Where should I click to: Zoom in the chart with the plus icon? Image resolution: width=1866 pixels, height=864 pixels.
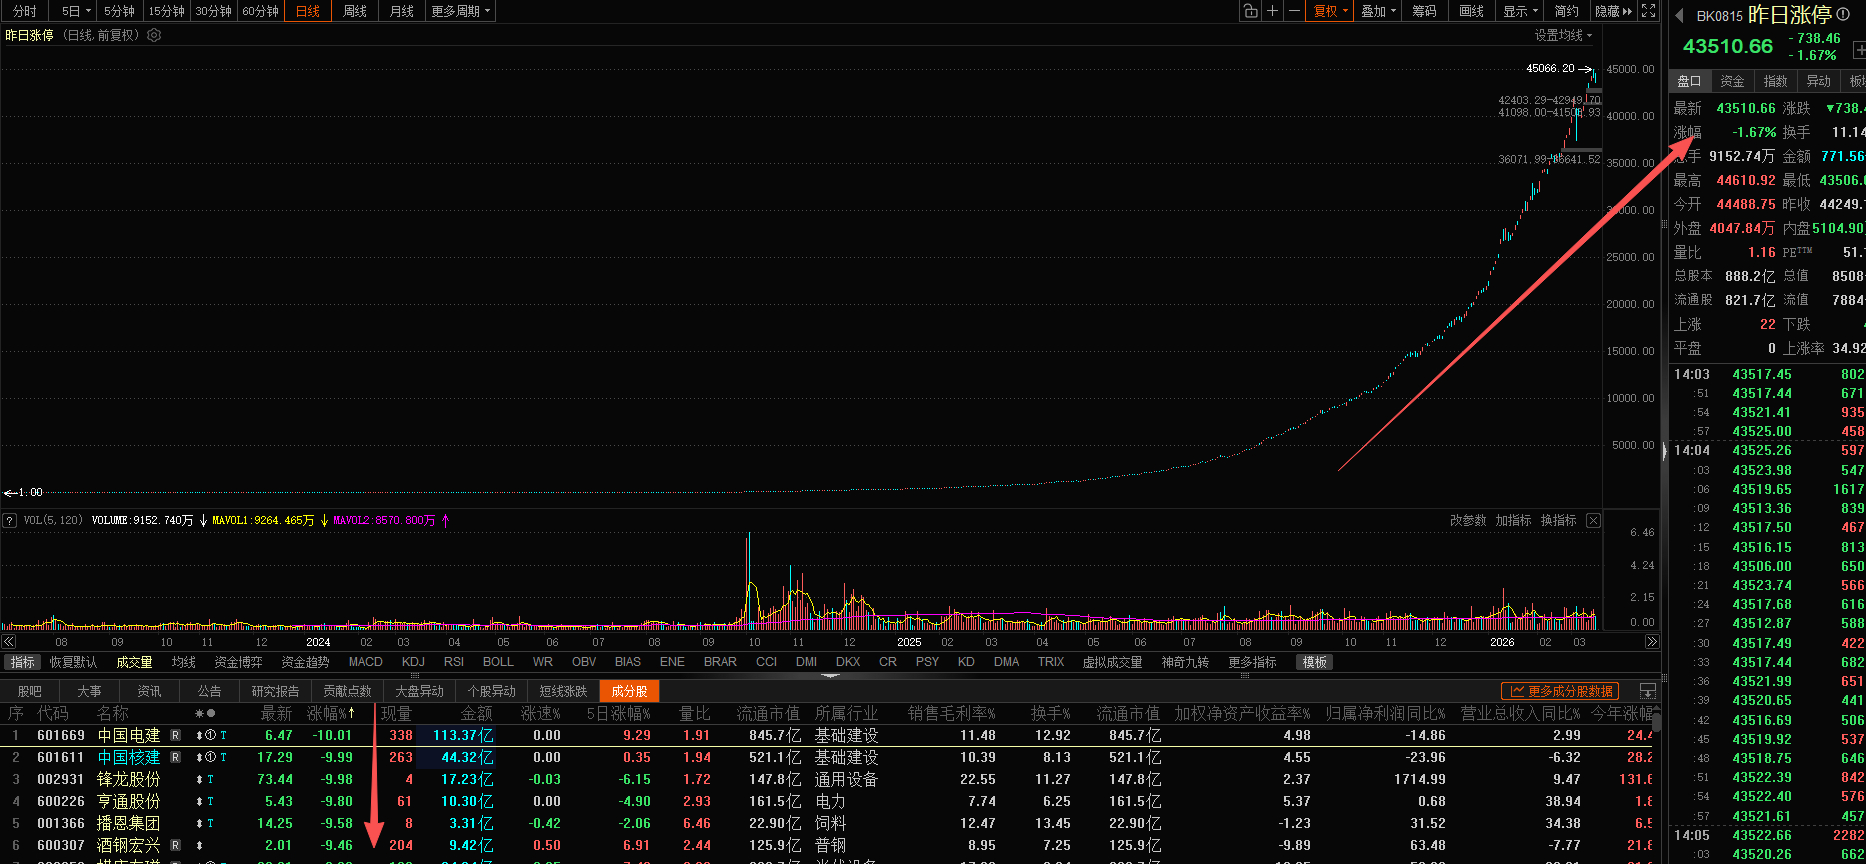tap(1273, 11)
